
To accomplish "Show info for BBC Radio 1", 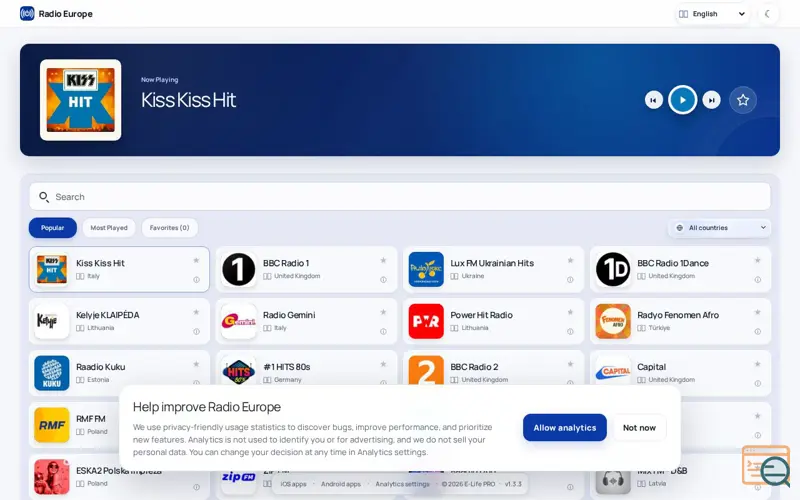I will pyautogui.click(x=383, y=280).
